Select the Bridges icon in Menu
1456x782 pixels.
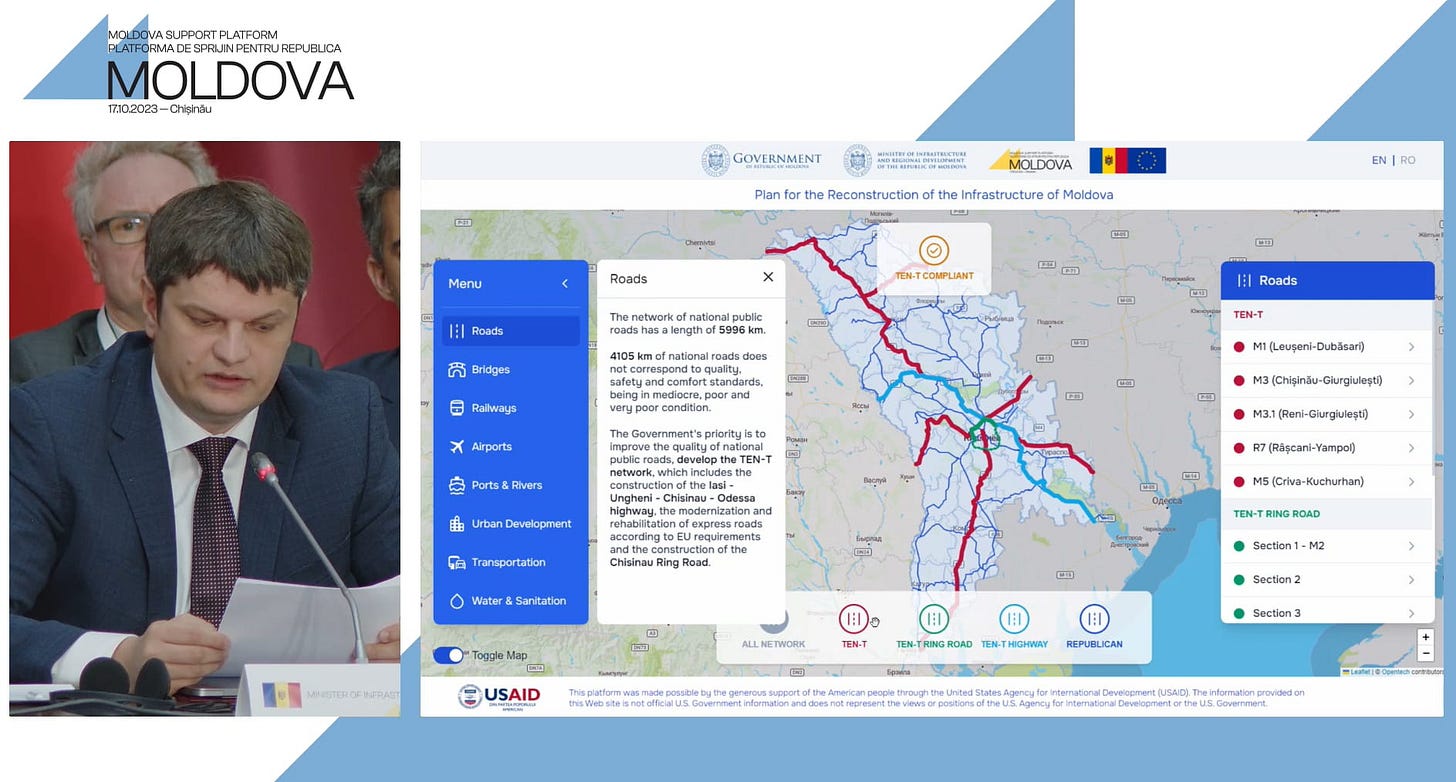click(x=457, y=370)
